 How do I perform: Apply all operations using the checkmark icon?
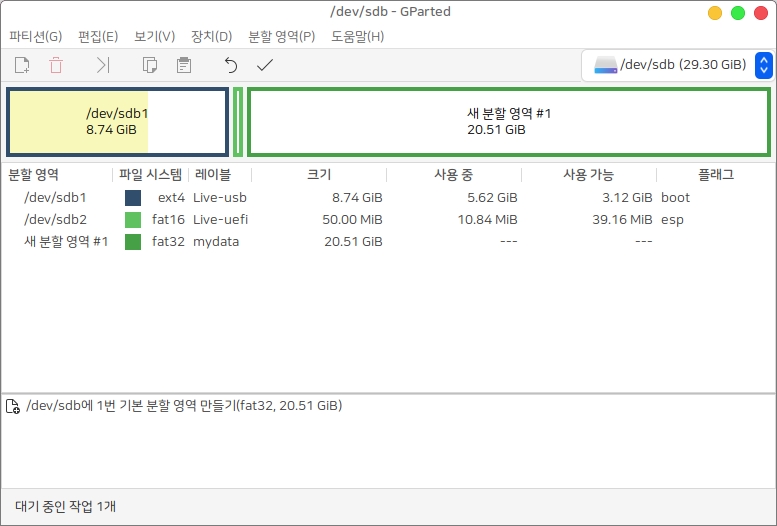pos(265,66)
